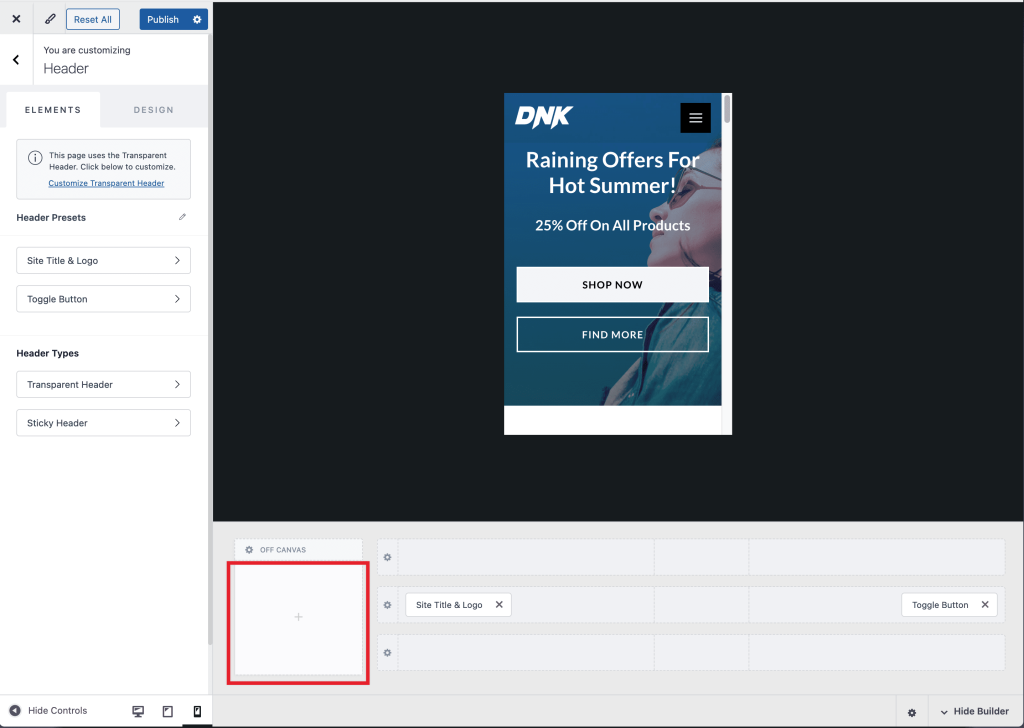Select the Elements tab

tap(53, 110)
